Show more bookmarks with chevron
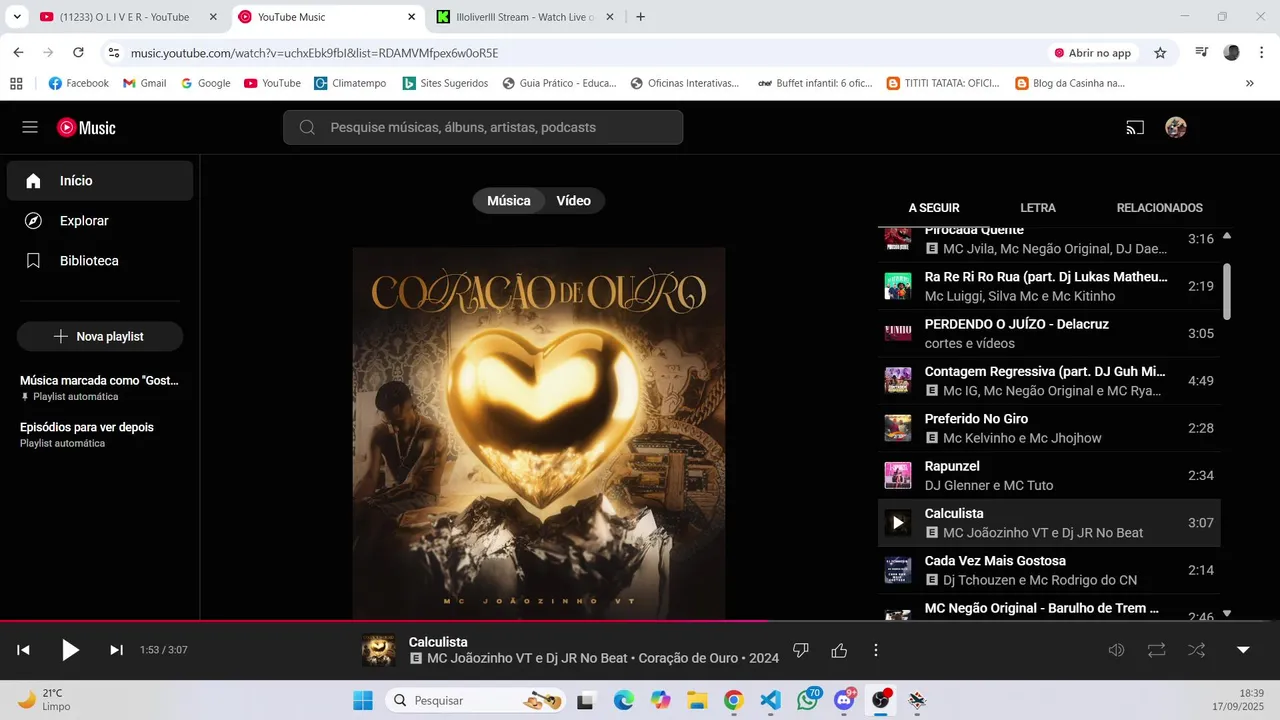Viewport: 1280px width, 720px height. [x=1249, y=83]
